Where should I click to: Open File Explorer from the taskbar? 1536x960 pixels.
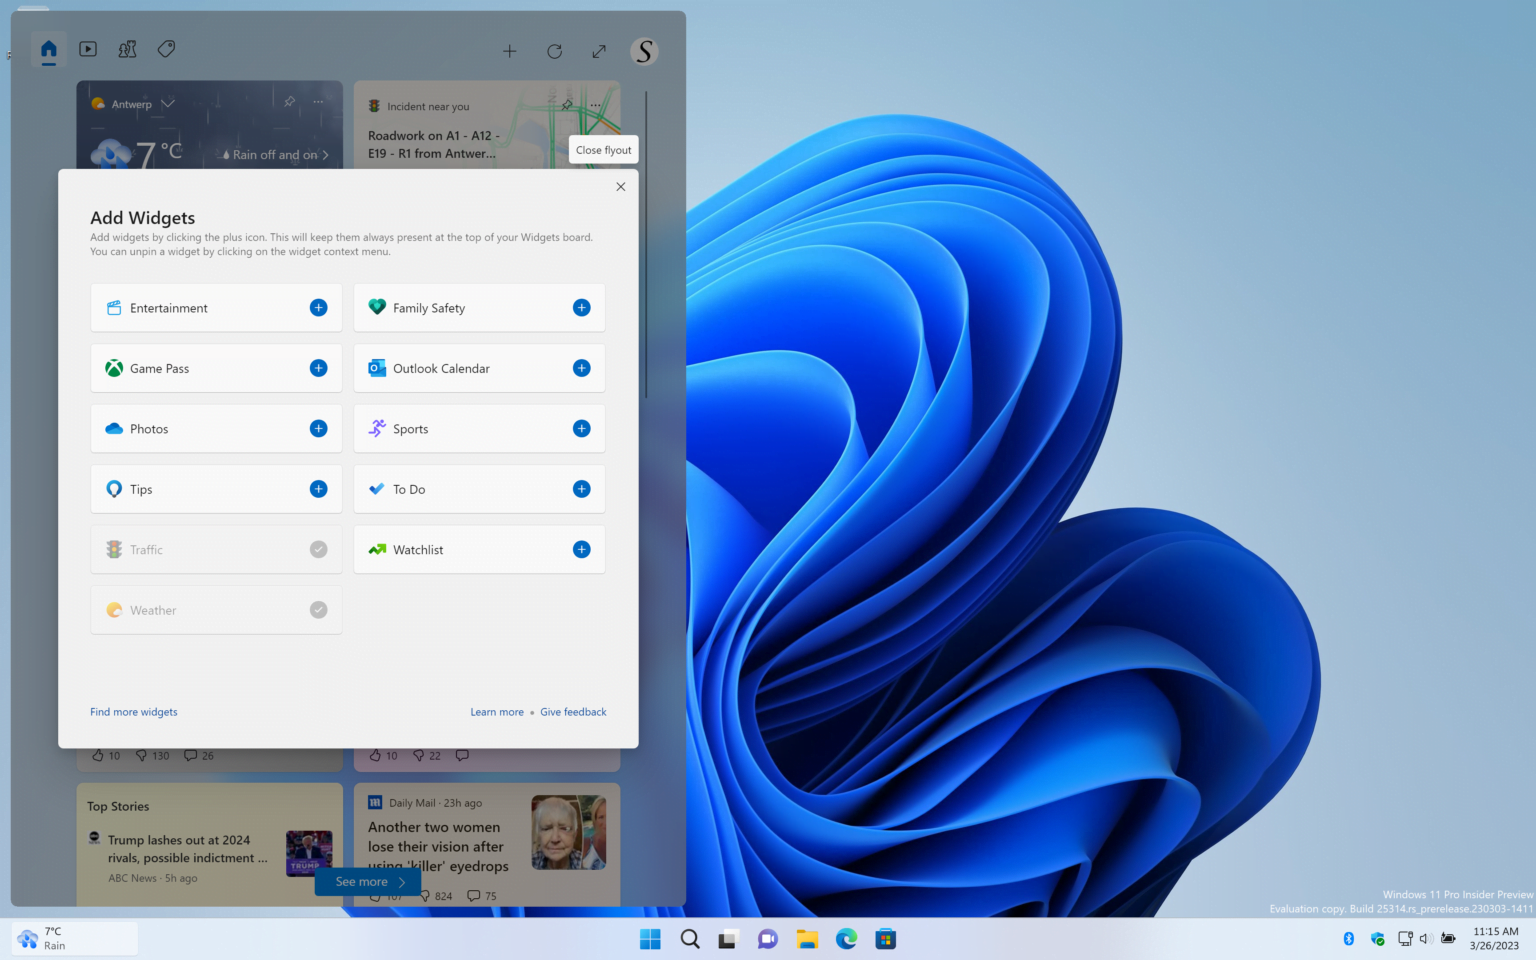pyautogui.click(x=807, y=939)
